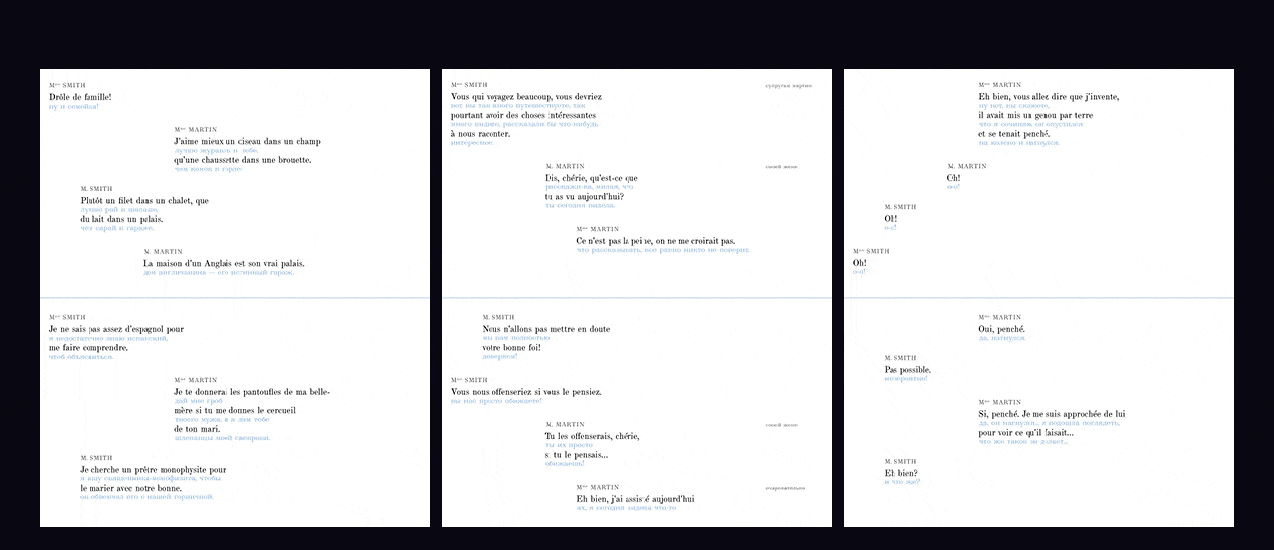Select "Vous nous offenseriez si vous le pensiez."

pyautogui.click(x=526, y=392)
